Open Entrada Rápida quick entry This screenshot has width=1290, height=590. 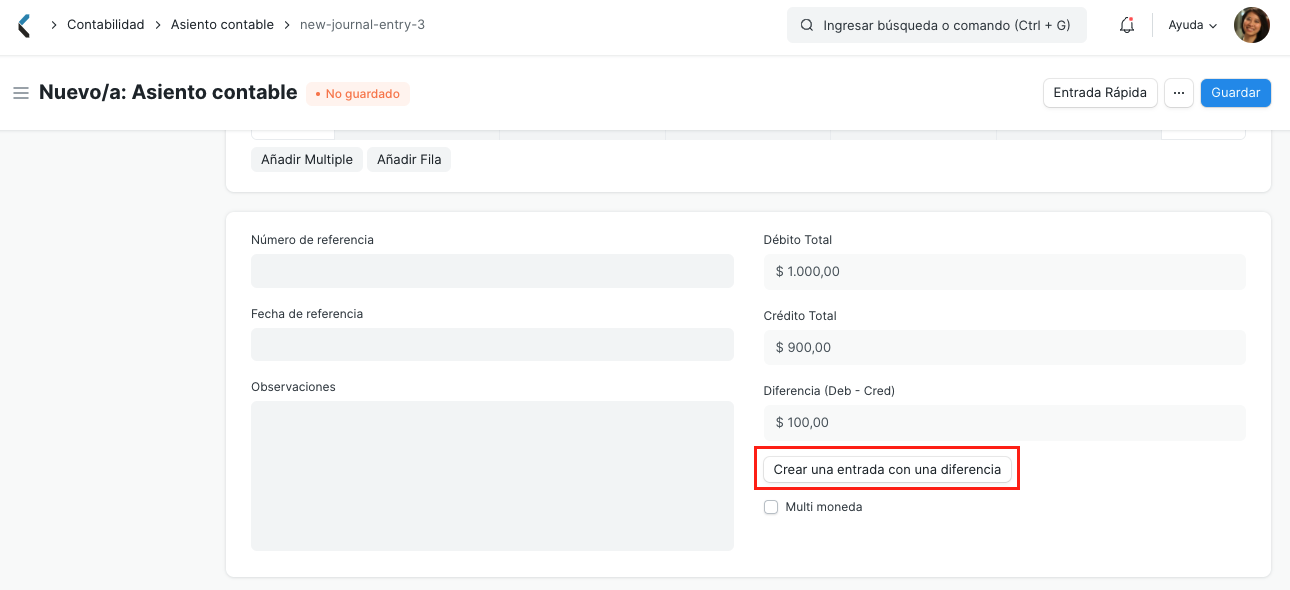pos(1100,93)
